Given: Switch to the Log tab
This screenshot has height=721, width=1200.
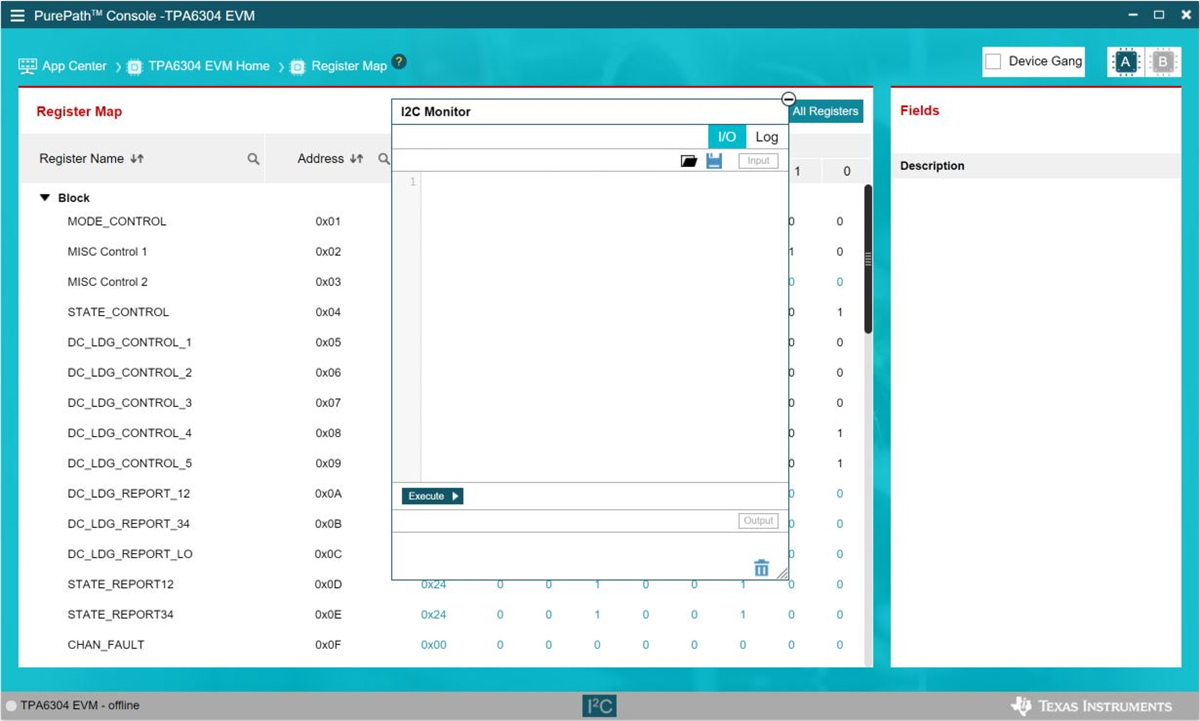Looking at the screenshot, I should 766,137.
